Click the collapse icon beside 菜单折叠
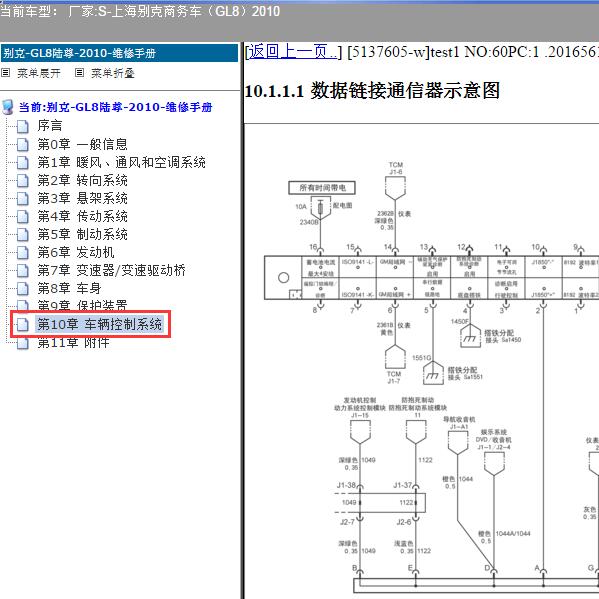The image size is (599, 599). click(79, 73)
